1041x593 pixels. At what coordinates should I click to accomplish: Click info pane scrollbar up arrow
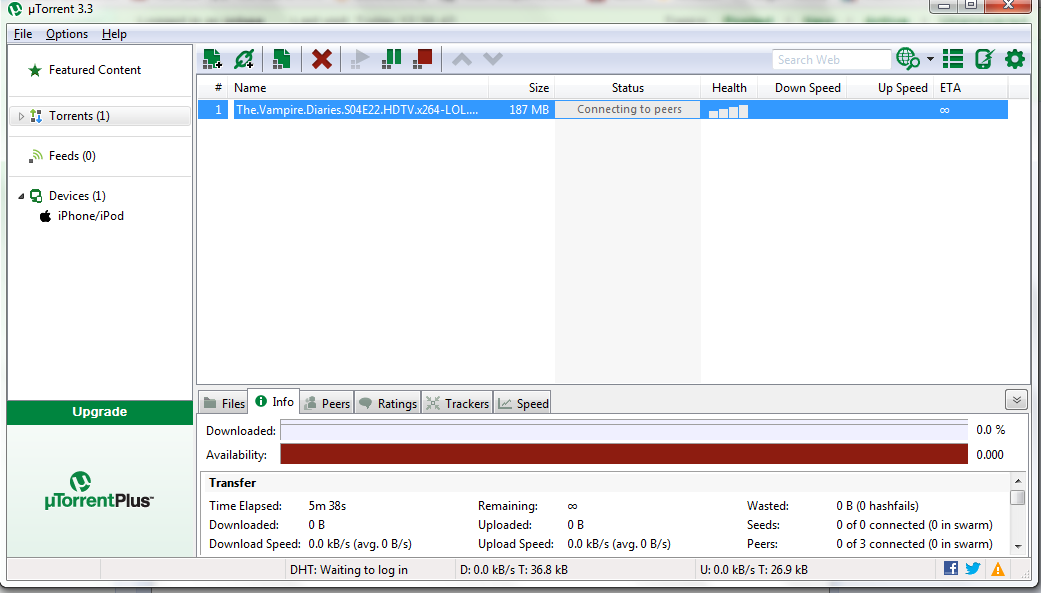click(x=1018, y=480)
